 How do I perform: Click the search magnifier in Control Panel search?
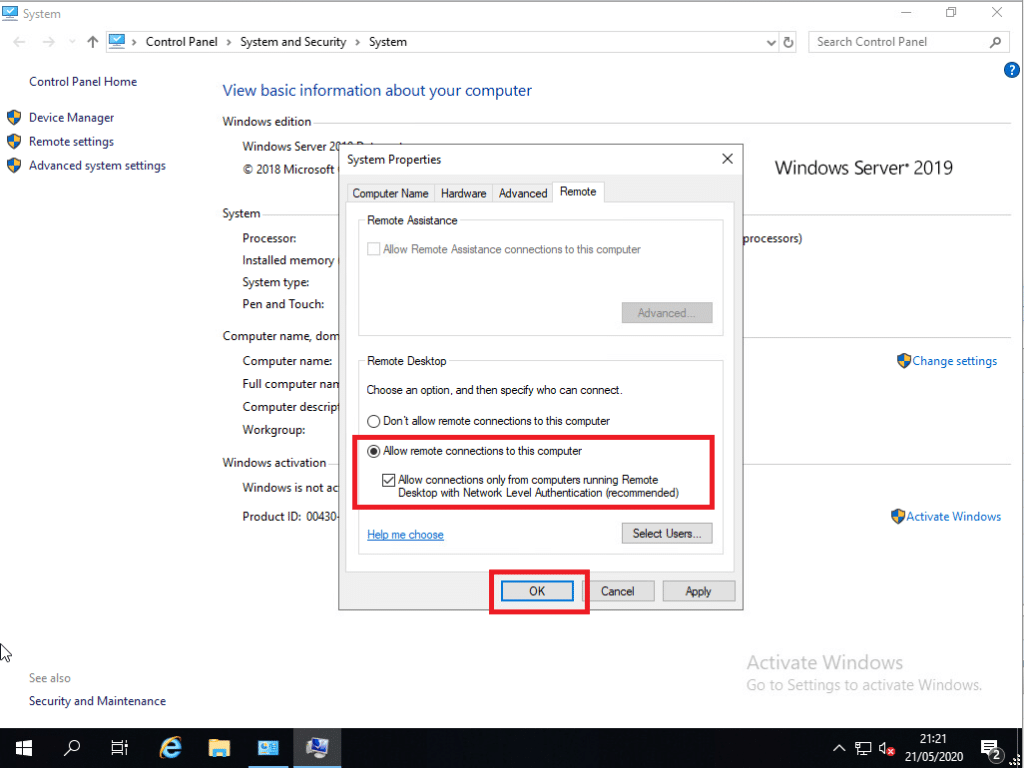click(x=995, y=42)
